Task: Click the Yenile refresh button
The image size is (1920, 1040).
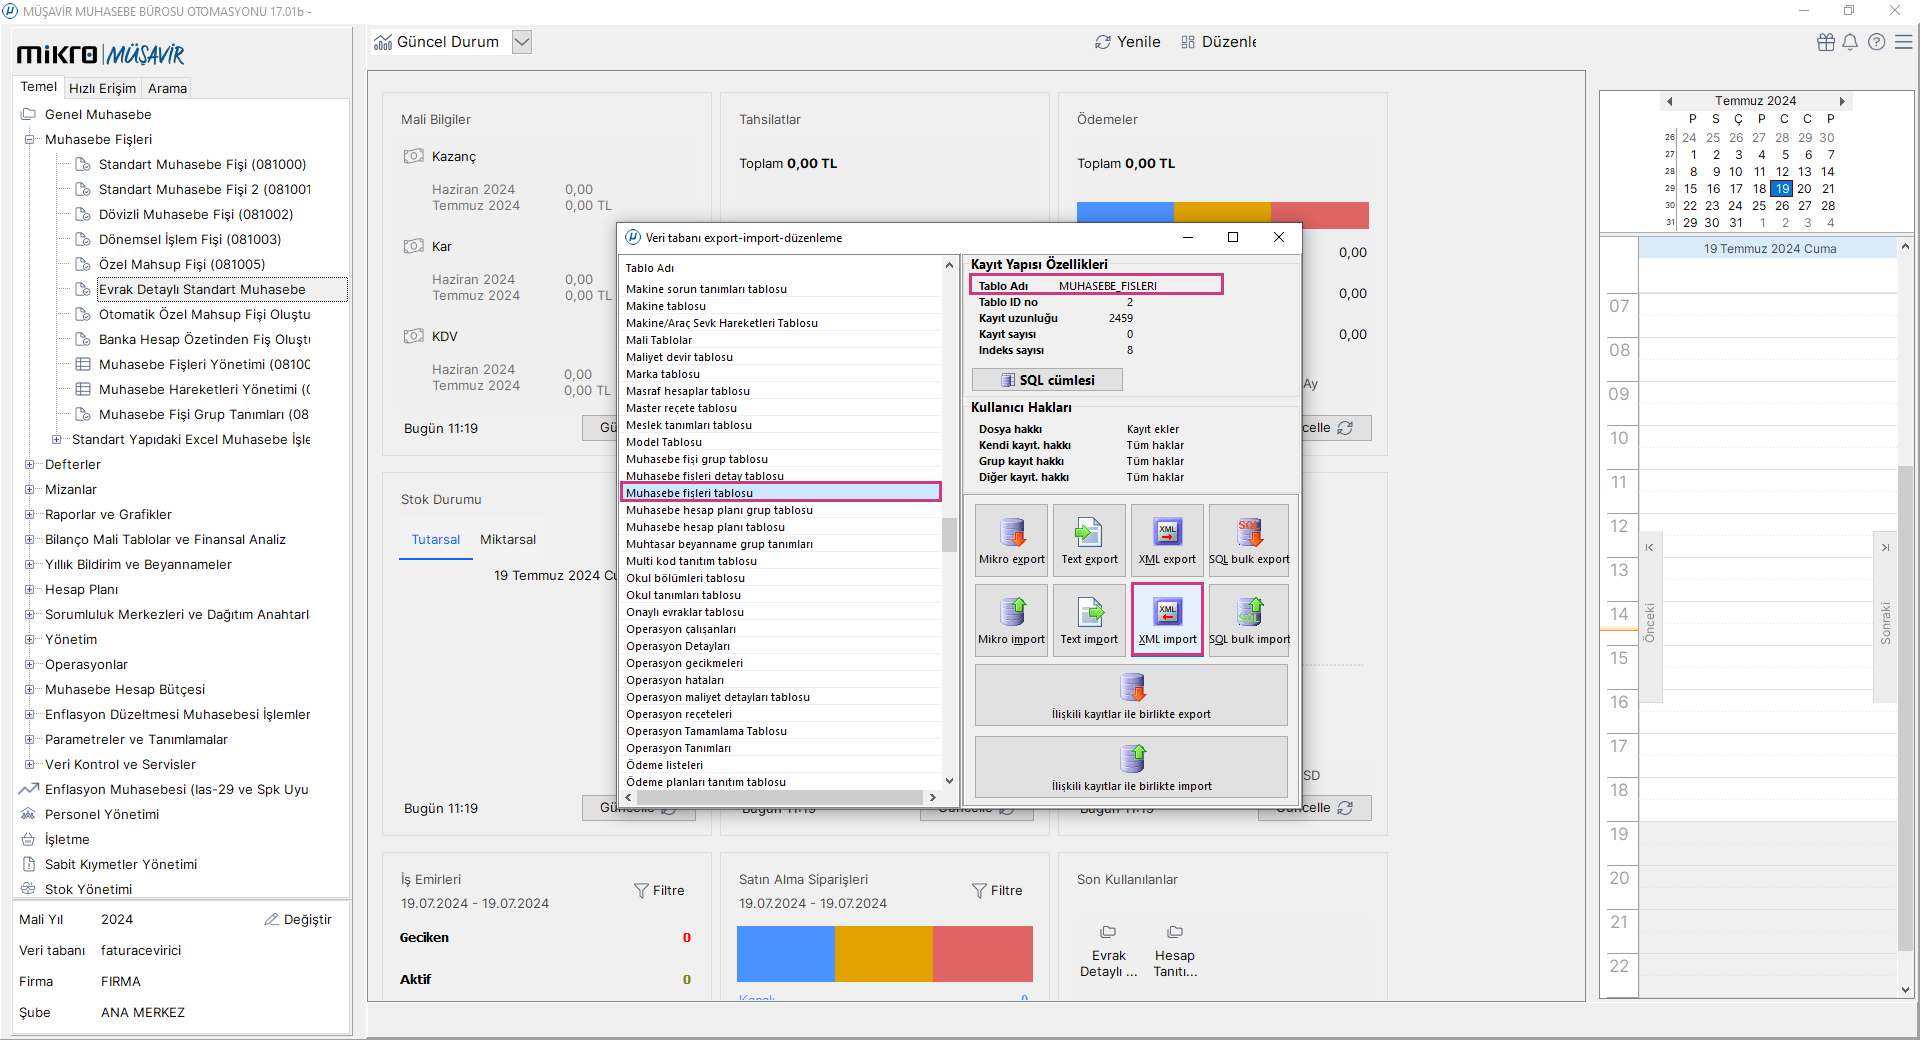Action: [x=1128, y=42]
